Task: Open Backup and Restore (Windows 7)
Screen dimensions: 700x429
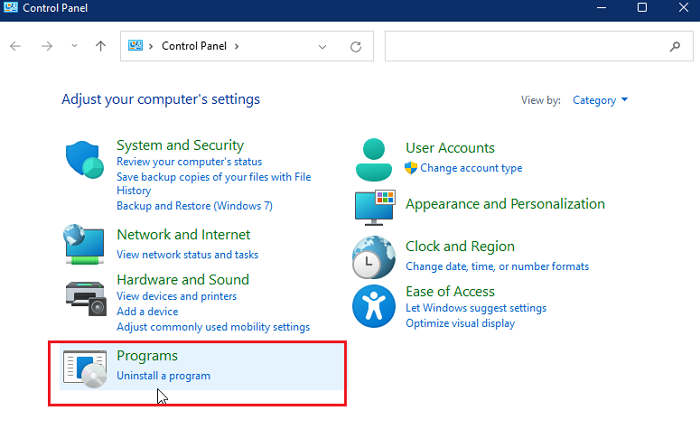Action: click(x=194, y=205)
